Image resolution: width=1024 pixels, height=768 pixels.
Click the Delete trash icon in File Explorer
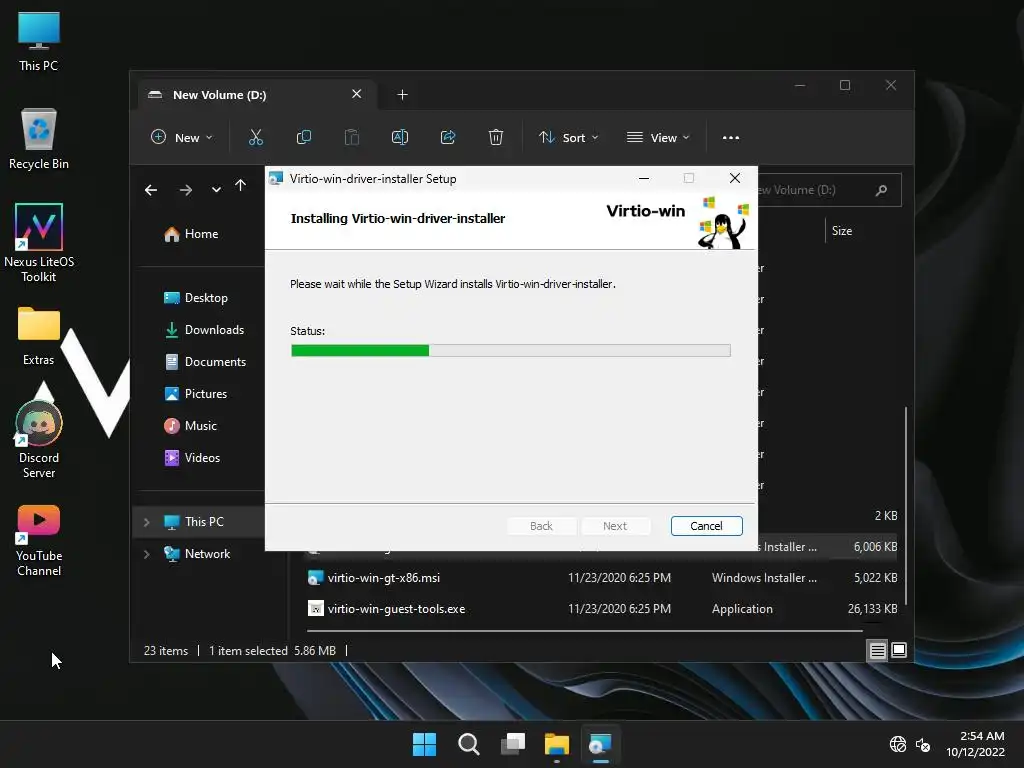point(496,137)
